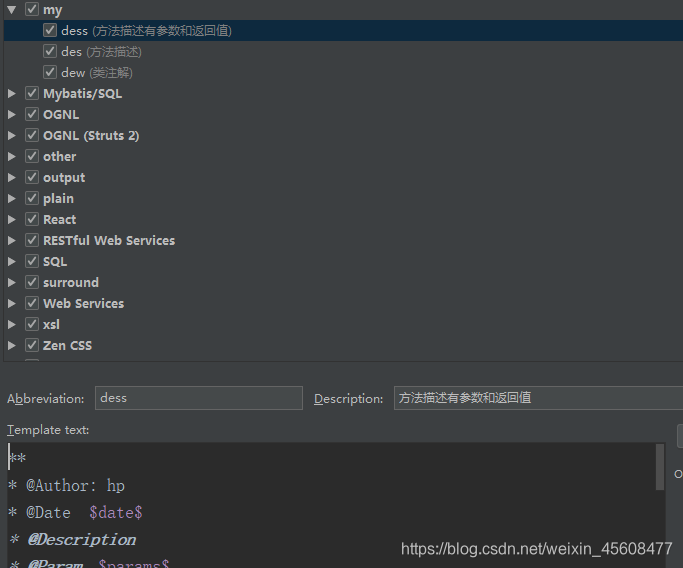Viewport: 683px width, 568px height.
Task: Toggle the SQL group checkbox
Action: (32, 261)
